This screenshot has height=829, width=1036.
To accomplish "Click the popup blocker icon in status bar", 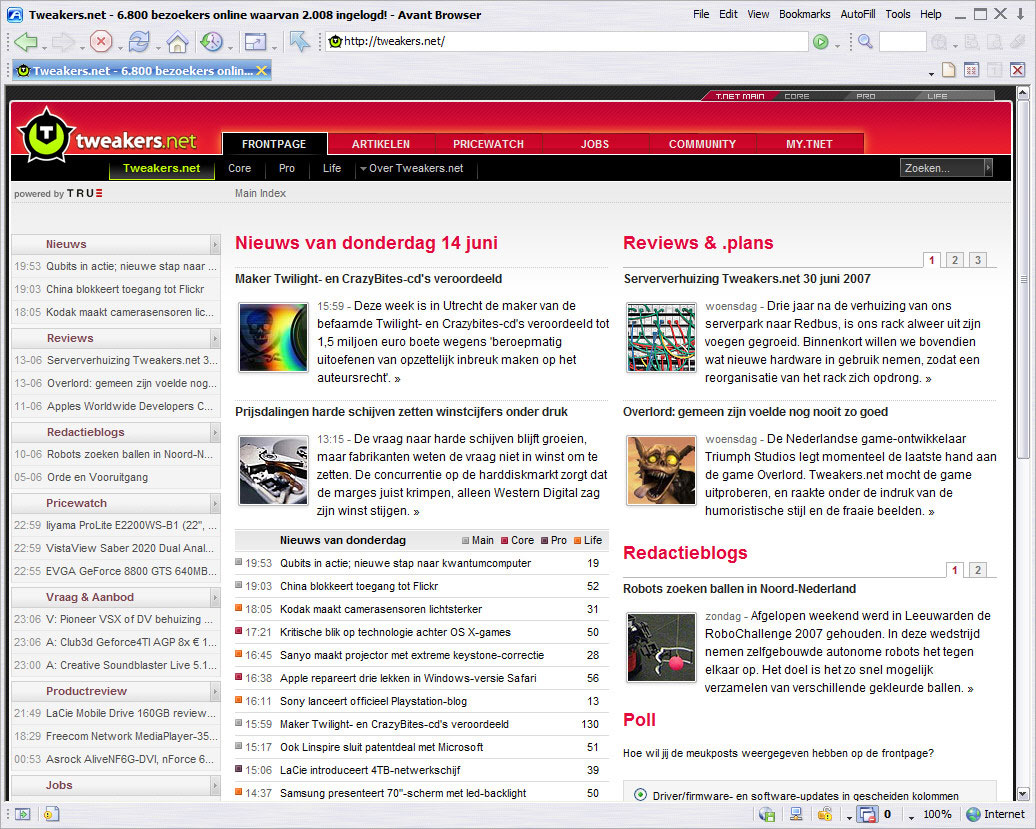I will click(868, 814).
